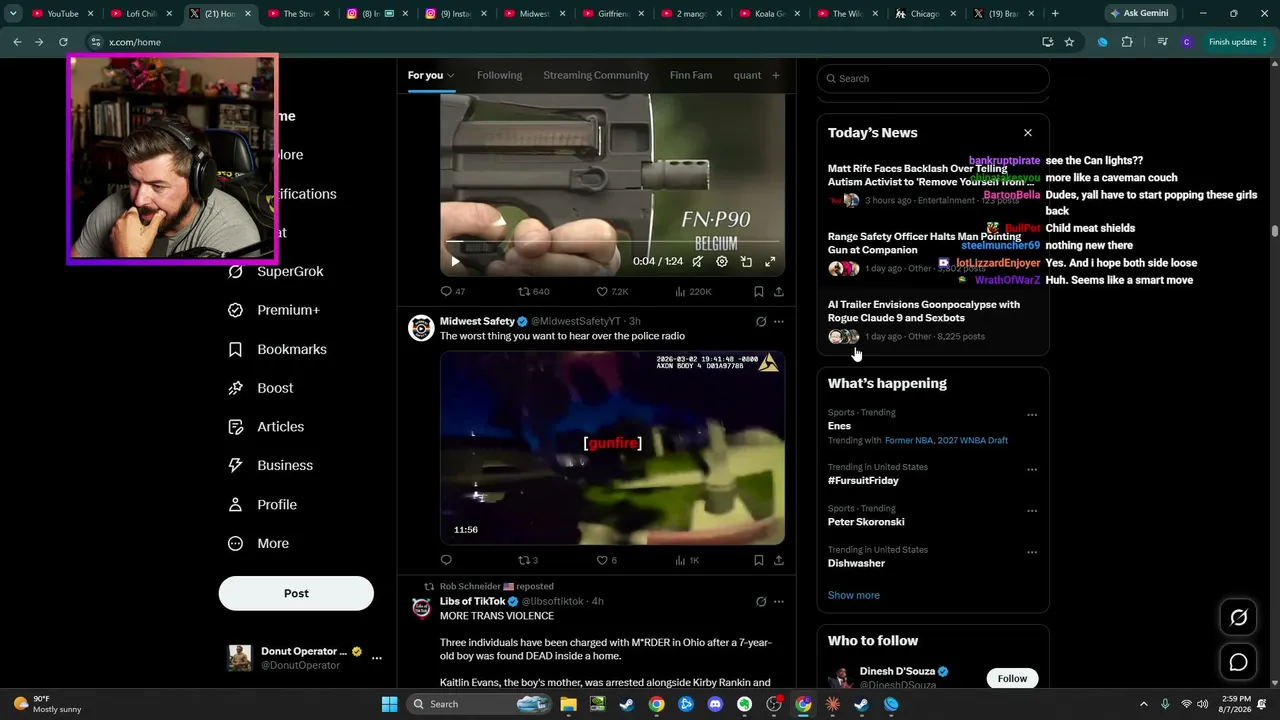The image size is (1280, 720).
Task: Open File Explorer from the taskbar
Action: coord(568,704)
